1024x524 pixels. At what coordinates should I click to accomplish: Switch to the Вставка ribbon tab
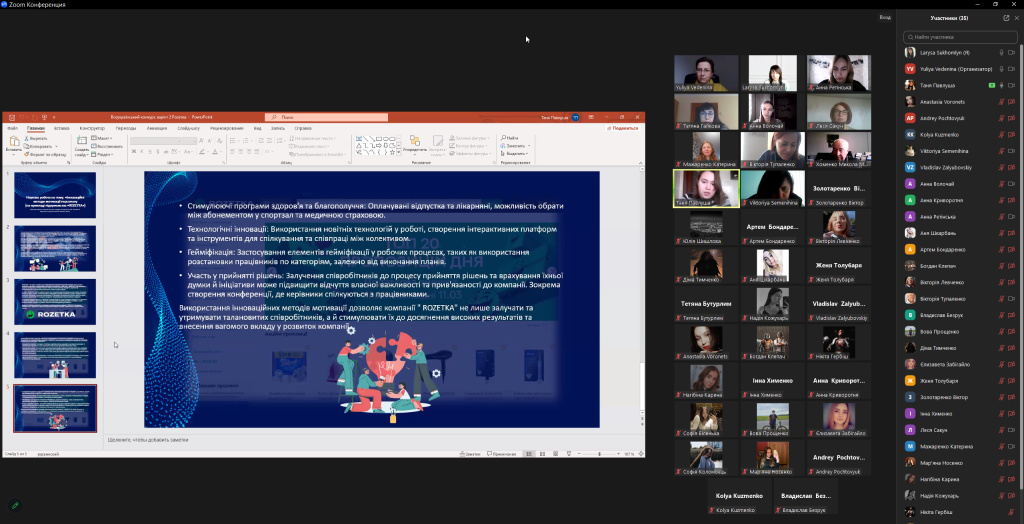(x=62, y=128)
